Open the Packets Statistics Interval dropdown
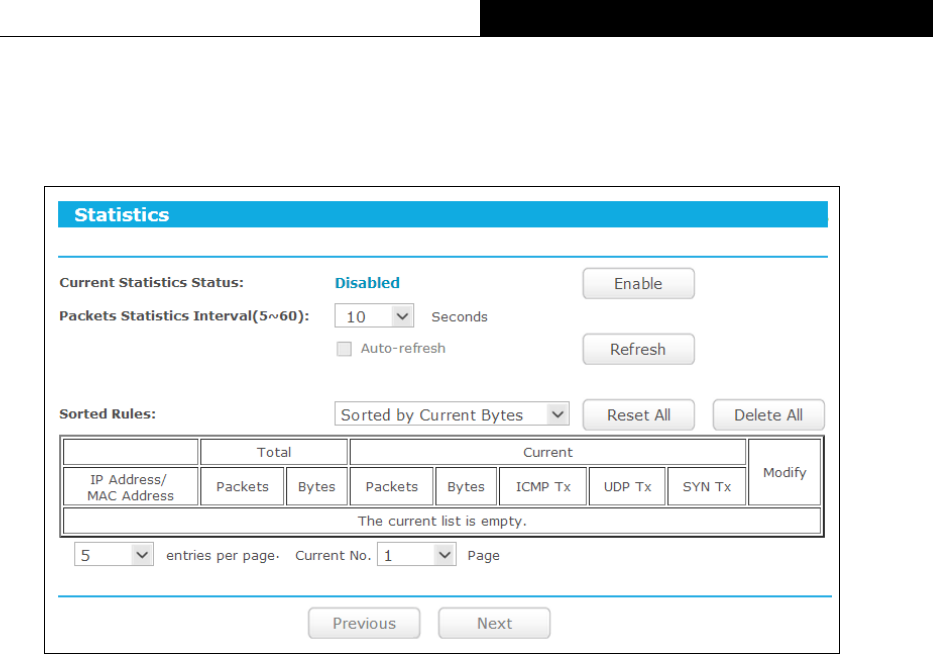Image resolution: width=933 pixels, height=654 pixels. click(374, 316)
